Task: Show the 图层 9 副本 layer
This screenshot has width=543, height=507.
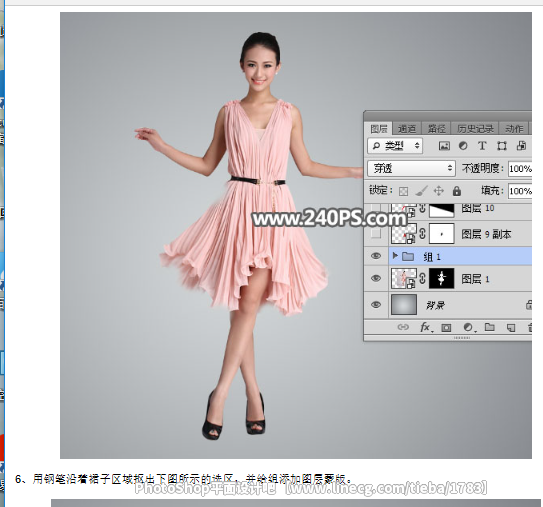Action: pos(376,233)
